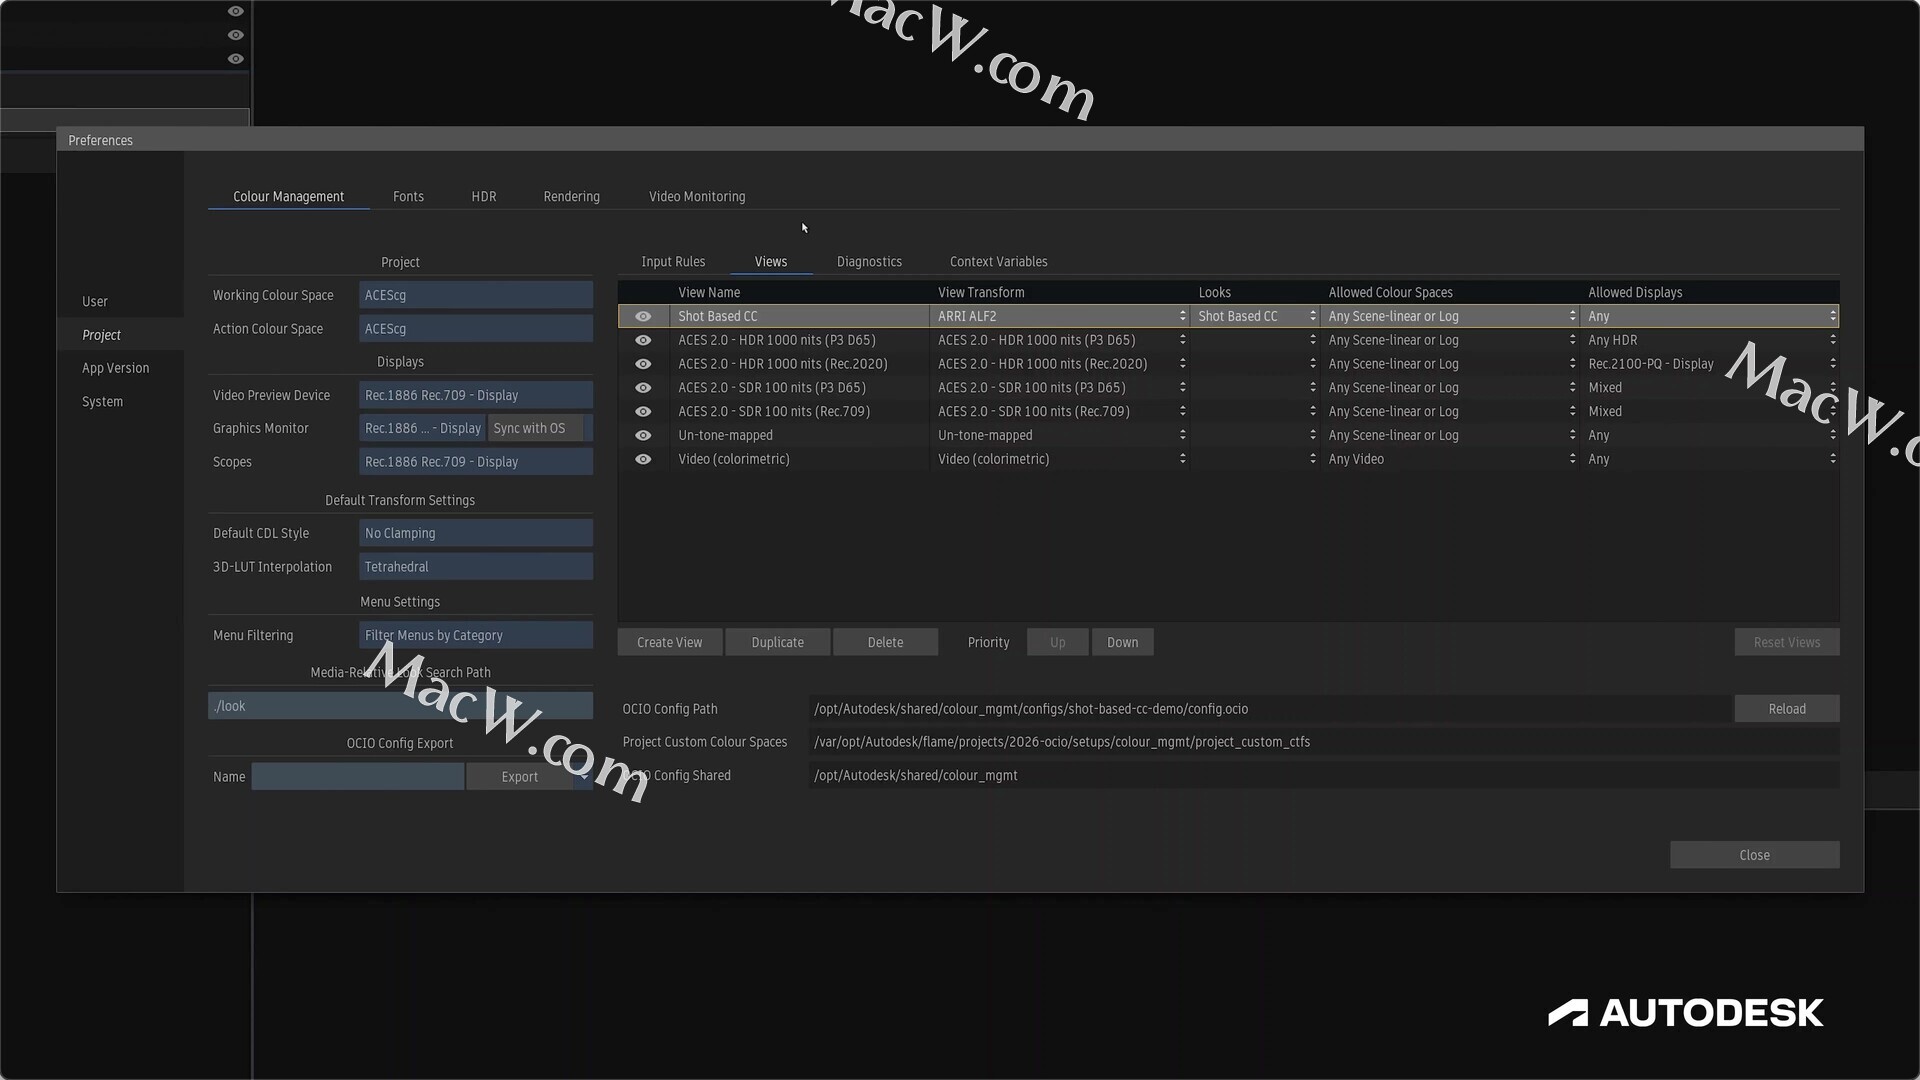Open View Transform dropdown showing ARRI ALF2
Viewport: 1920px width, 1080px height.
tap(1060, 316)
